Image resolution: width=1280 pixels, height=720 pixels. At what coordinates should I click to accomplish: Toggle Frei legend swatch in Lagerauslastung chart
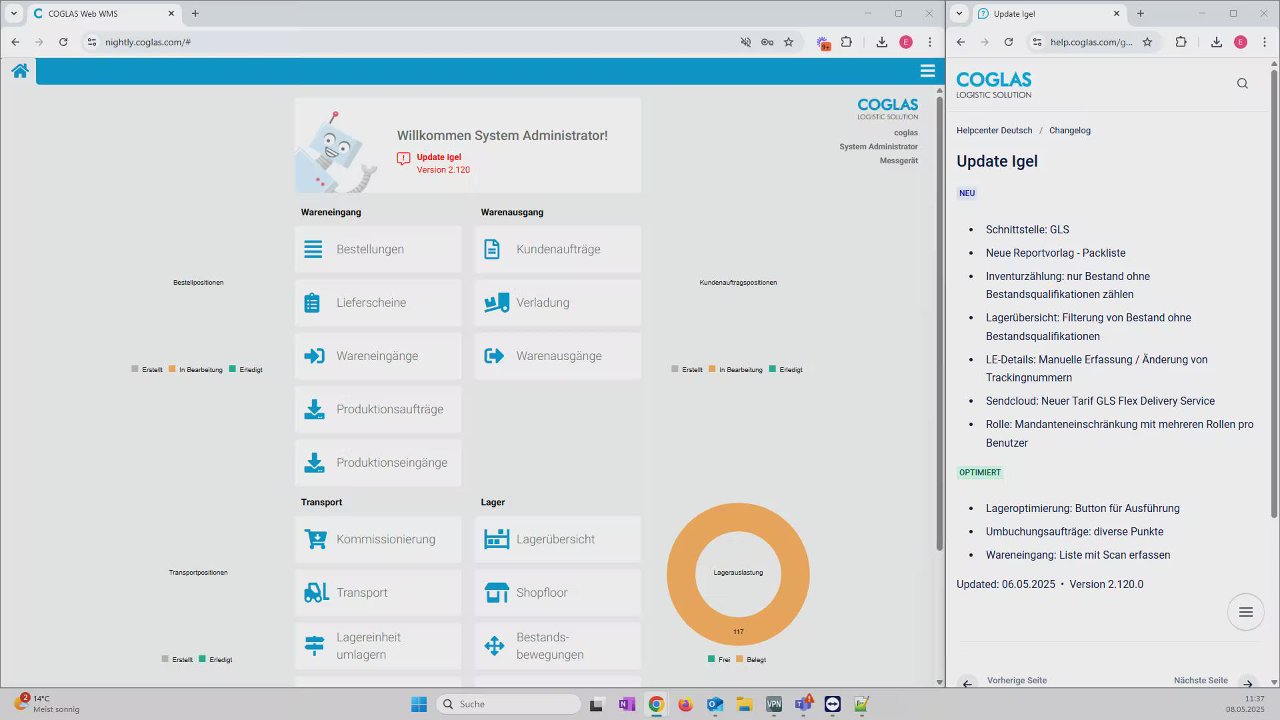click(711, 659)
